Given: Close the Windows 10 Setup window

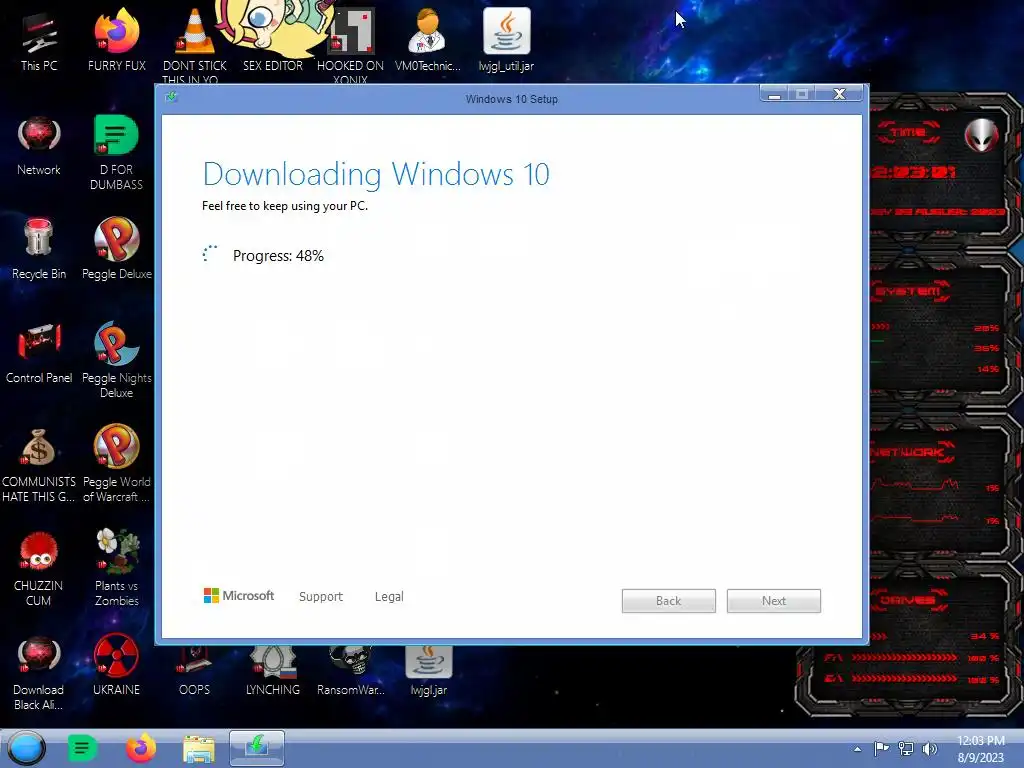Looking at the screenshot, I should (x=840, y=94).
